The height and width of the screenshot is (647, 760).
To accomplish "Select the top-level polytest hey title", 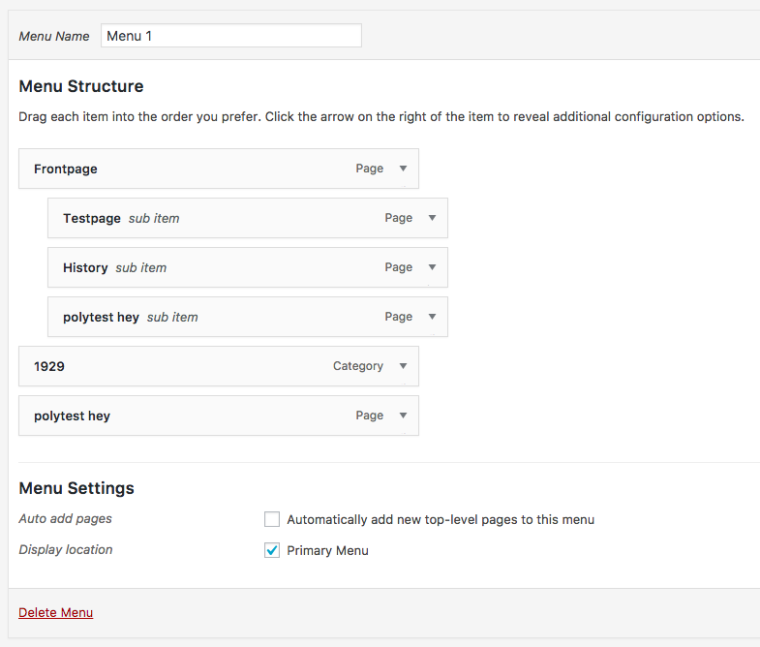I will click(72, 416).
